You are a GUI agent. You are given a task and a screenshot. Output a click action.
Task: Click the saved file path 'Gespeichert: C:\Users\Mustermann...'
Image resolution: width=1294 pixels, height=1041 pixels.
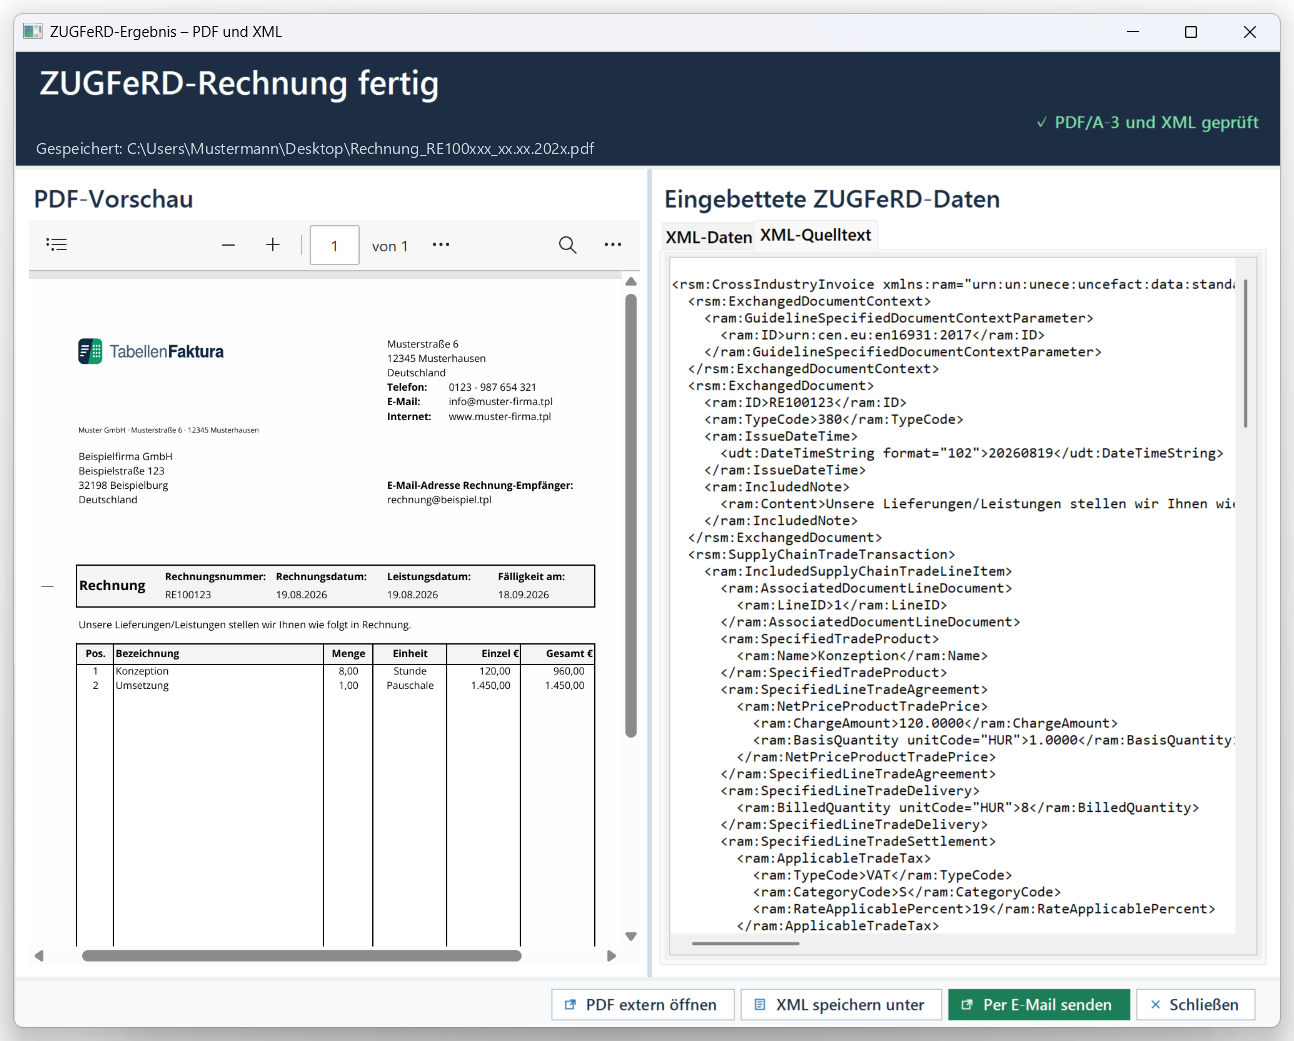click(x=315, y=148)
